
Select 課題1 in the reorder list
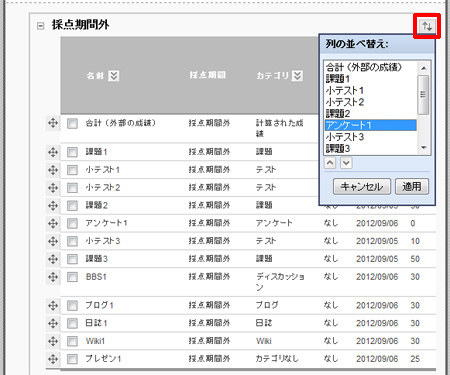tap(371, 79)
